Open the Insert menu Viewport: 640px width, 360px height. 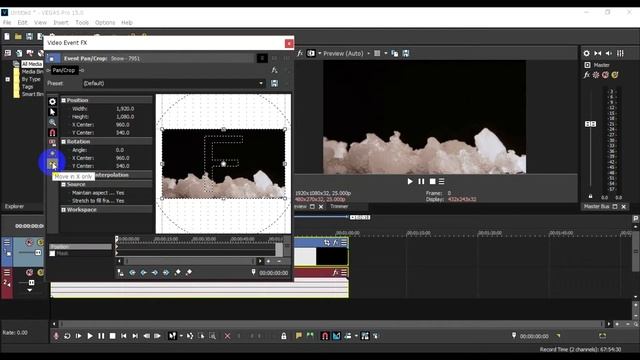click(61, 22)
